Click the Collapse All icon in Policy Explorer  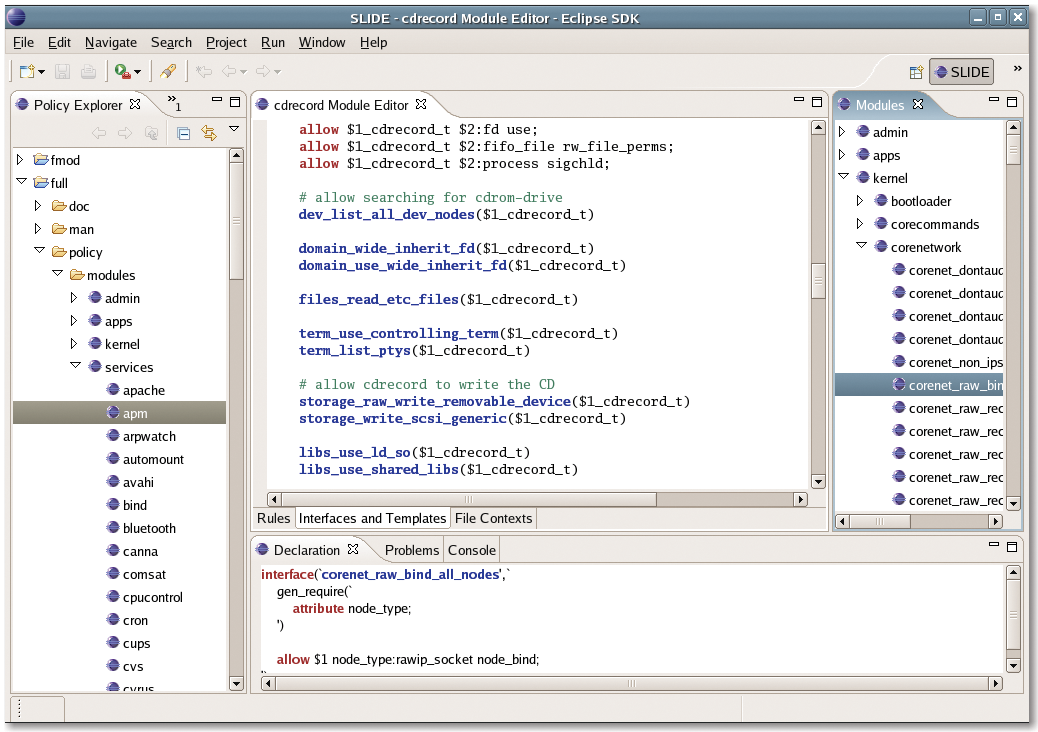[x=184, y=133]
